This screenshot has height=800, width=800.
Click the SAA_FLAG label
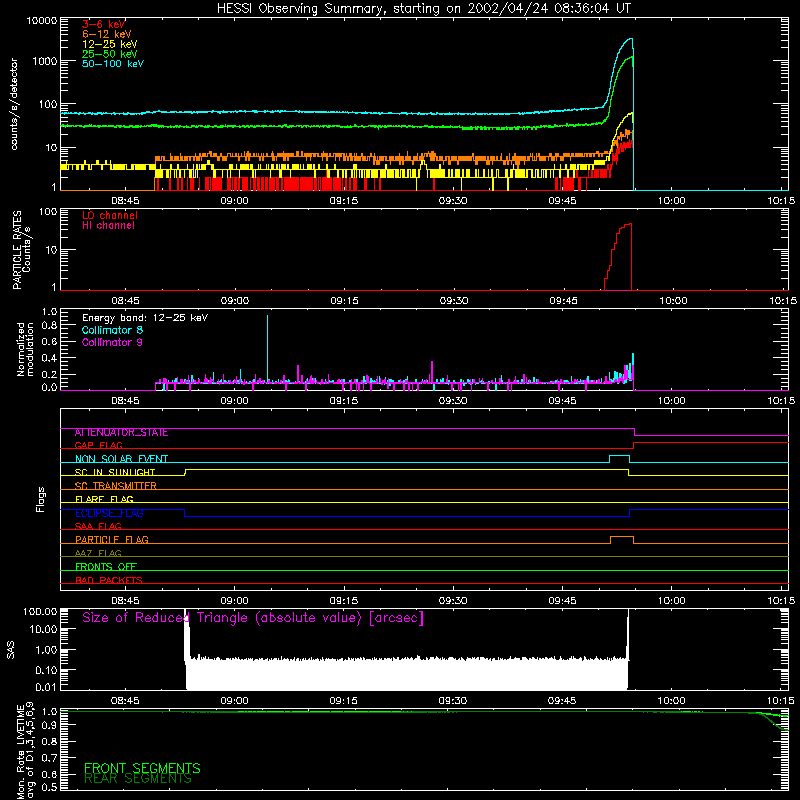point(98,526)
